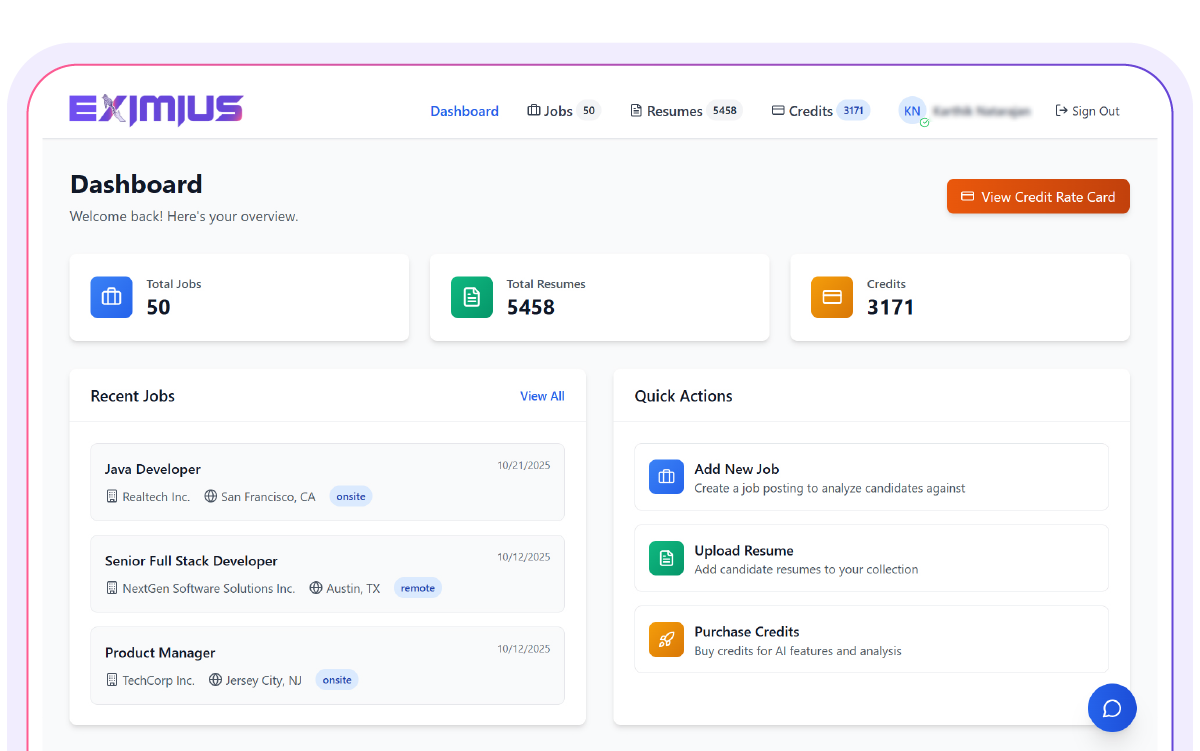Open the Java Developer job card

coord(327,481)
